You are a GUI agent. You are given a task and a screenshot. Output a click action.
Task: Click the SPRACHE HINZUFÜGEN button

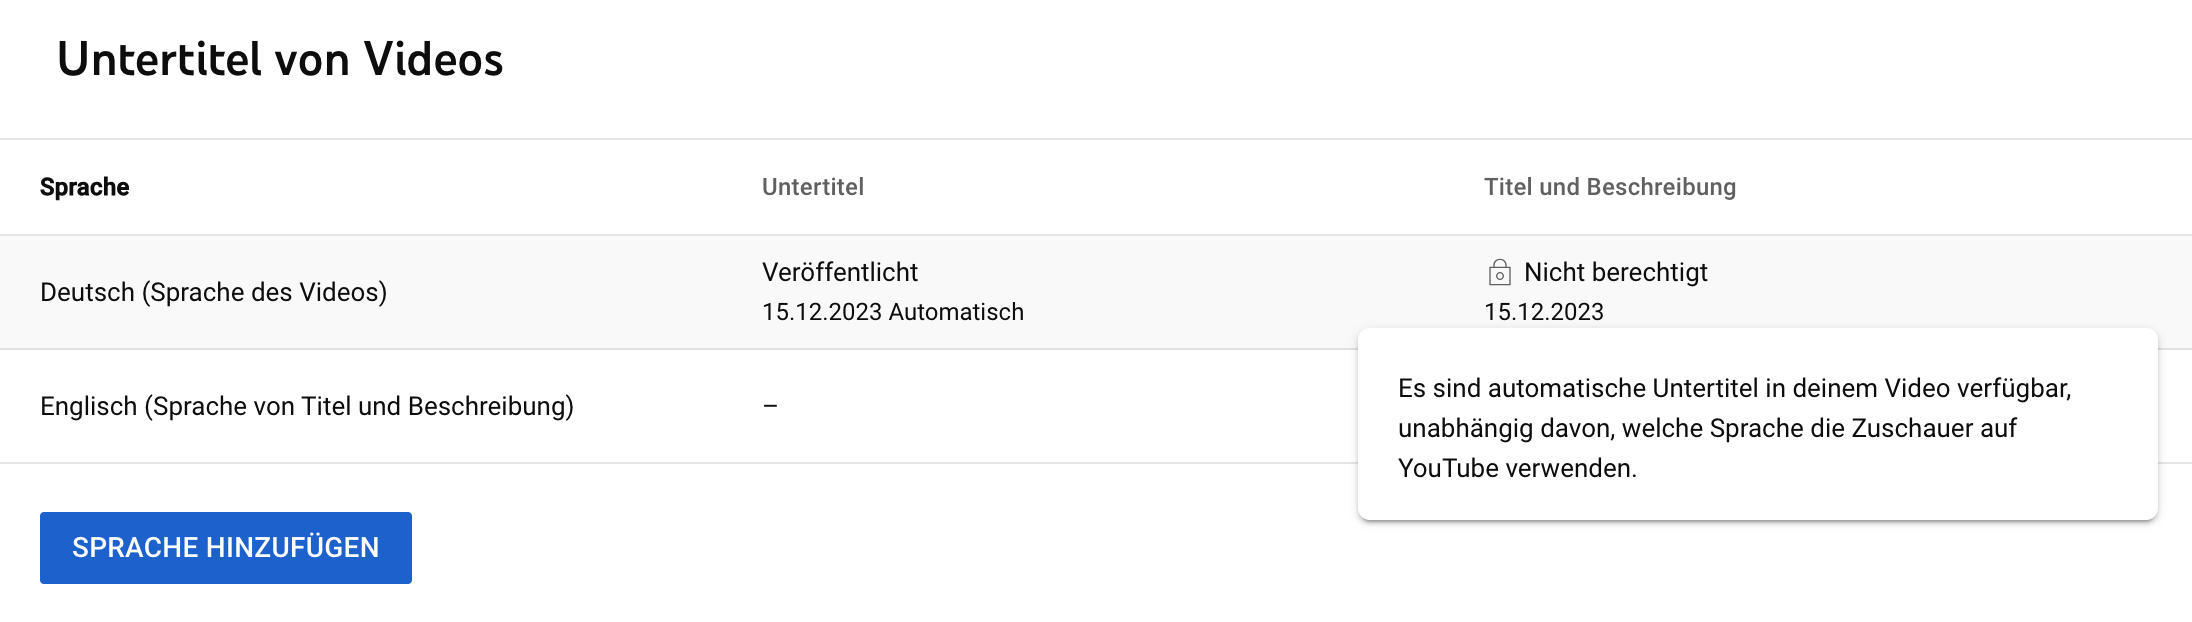(x=225, y=548)
